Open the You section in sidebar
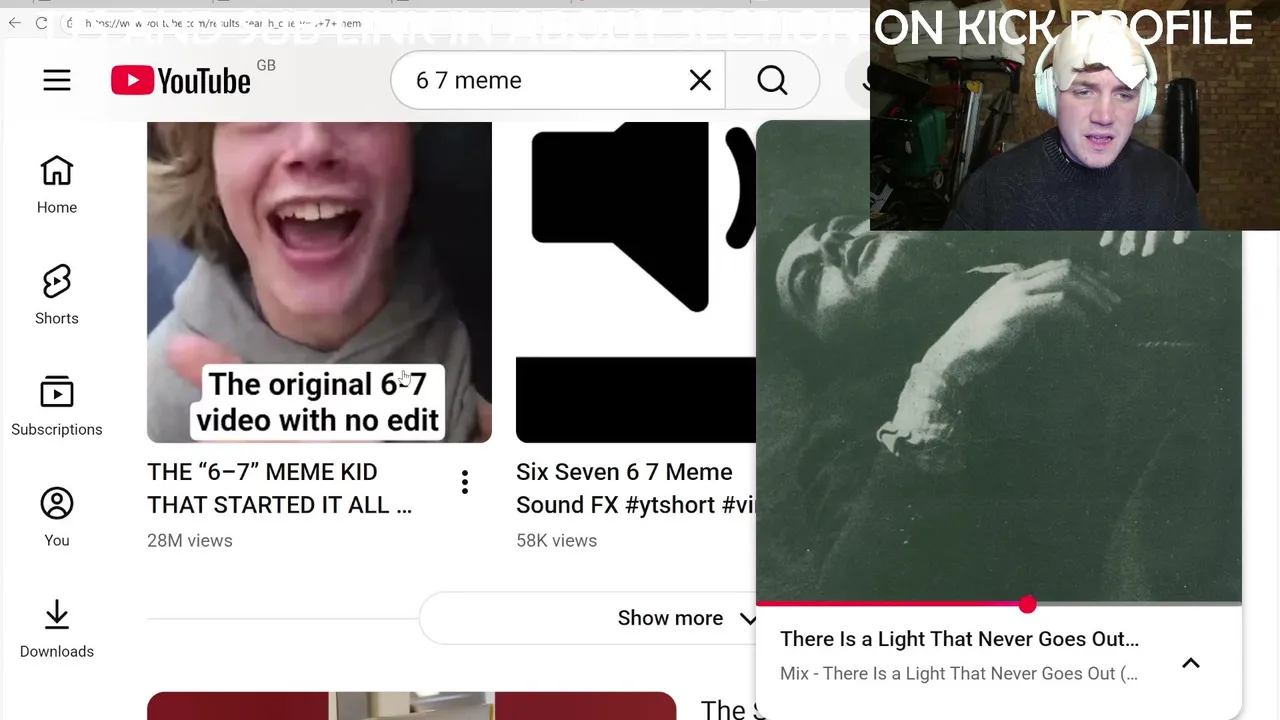 (57, 518)
